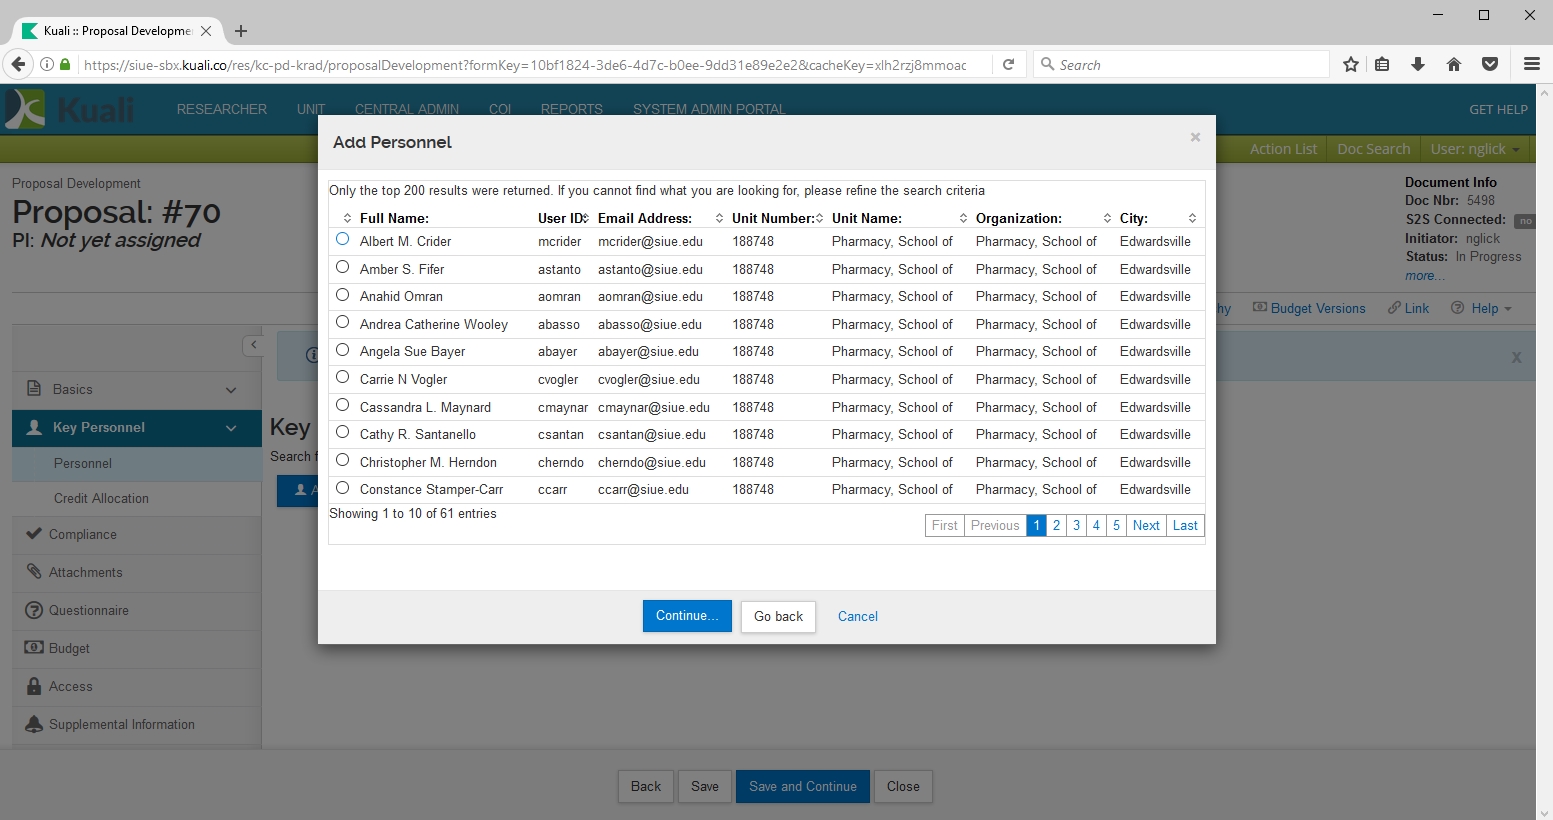Sort by City column arrows
The width and height of the screenshot is (1553, 820).
click(x=1191, y=218)
